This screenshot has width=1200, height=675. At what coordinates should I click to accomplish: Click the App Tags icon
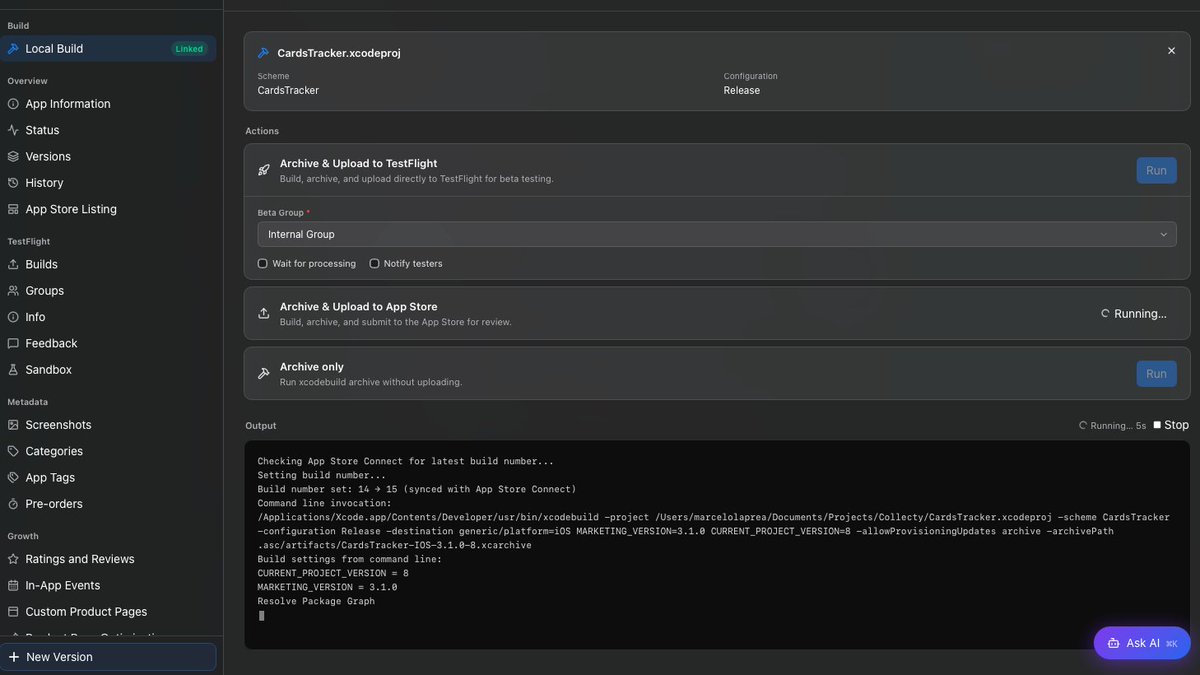[x=13, y=477]
